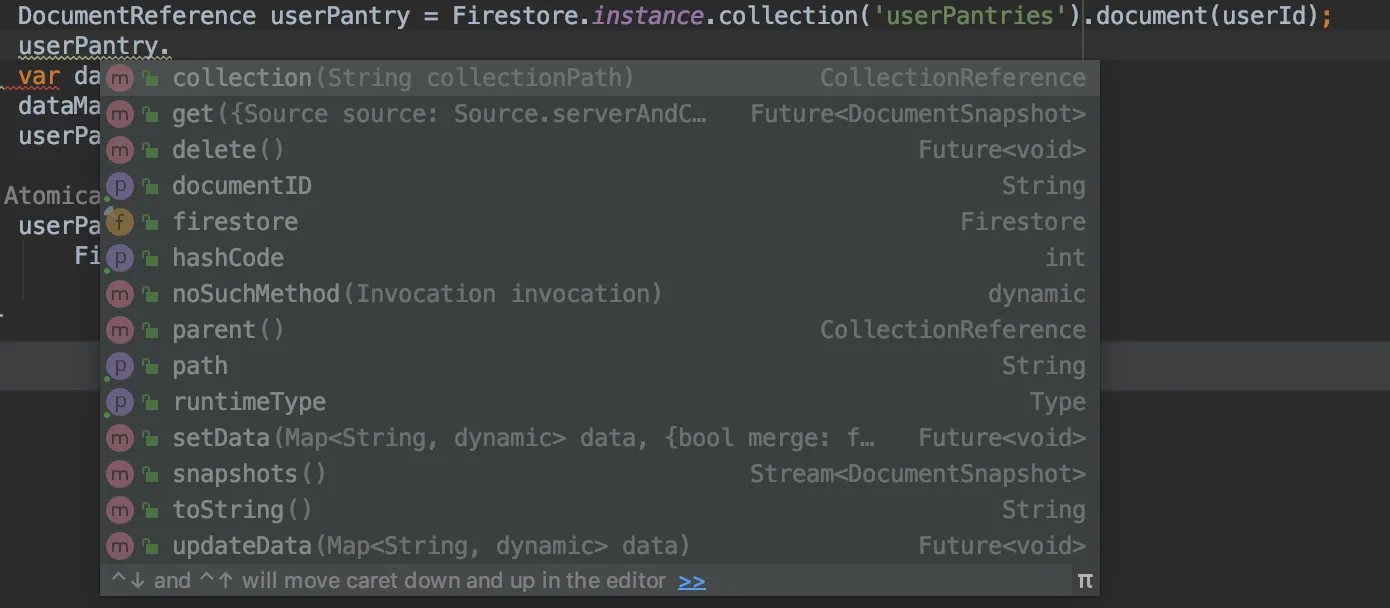The height and width of the screenshot is (608, 1390).
Task: Click the userPantry variable name in declaration
Action: [341, 17]
